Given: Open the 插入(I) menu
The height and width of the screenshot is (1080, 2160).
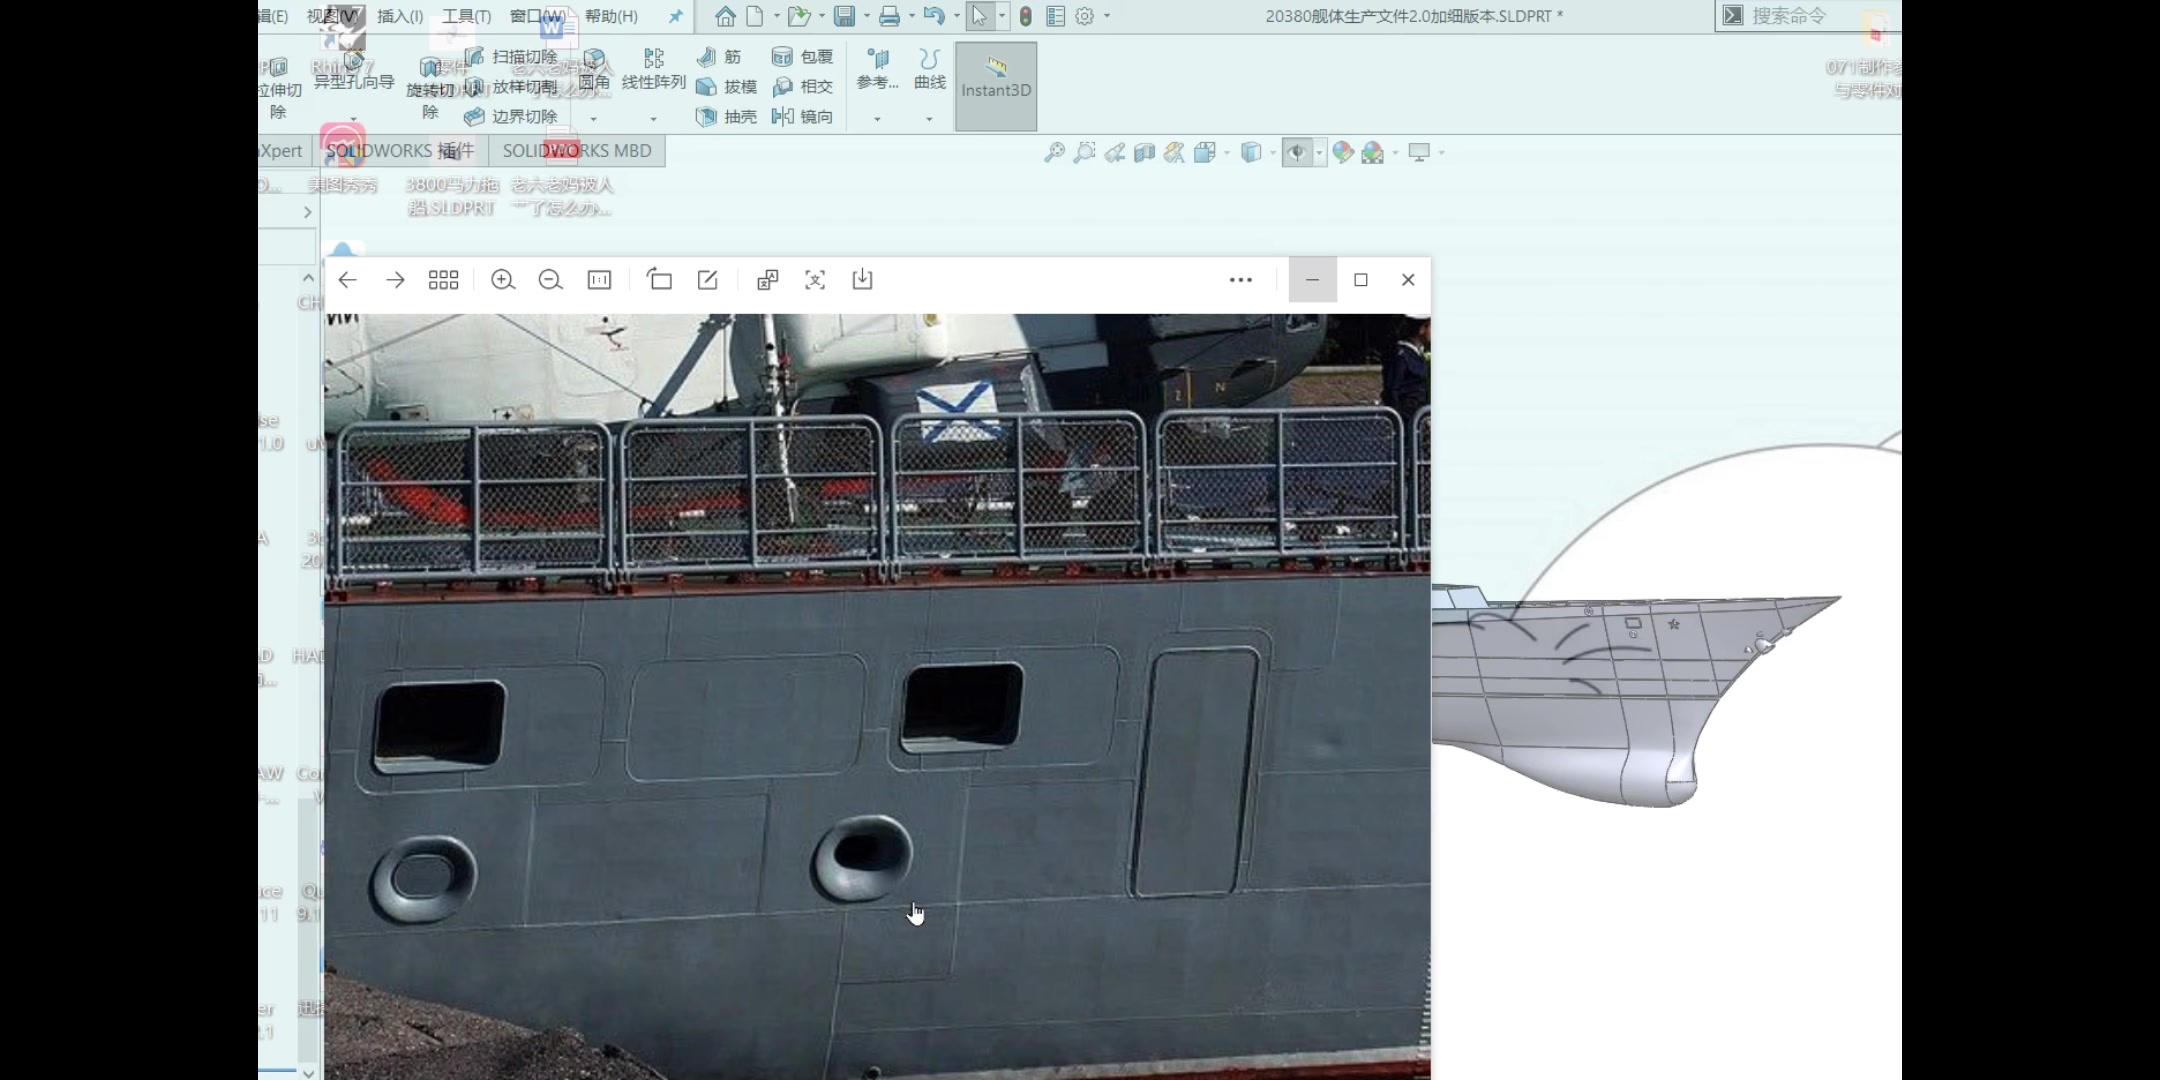Looking at the screenshot, I should tap(400, 16).
